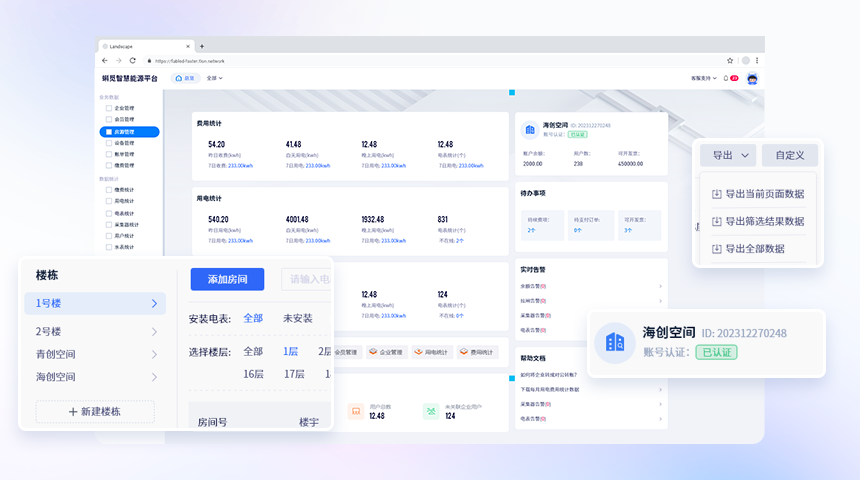Viewport: 860px width, 480px height.
Task: Open new browser tab with plus icon
Action: 202,46
